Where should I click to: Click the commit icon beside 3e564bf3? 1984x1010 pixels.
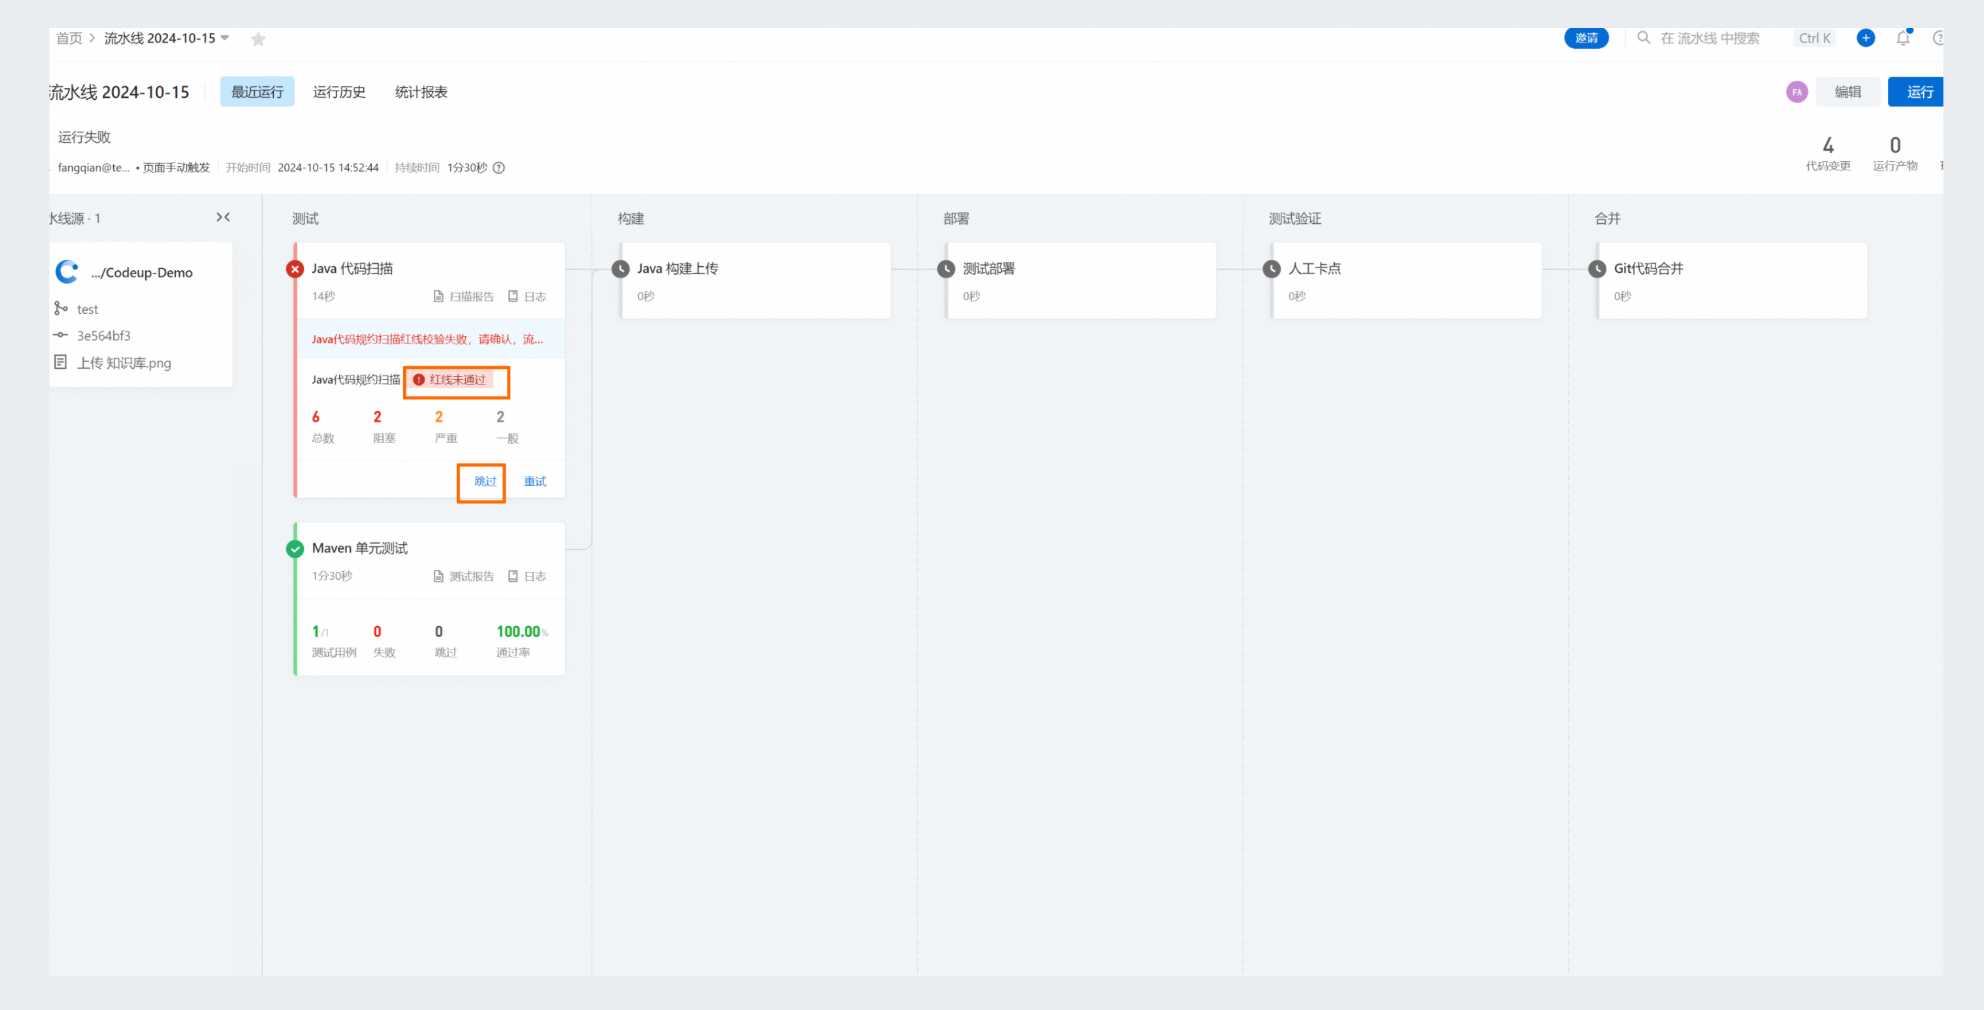click(x=61, y=335)
